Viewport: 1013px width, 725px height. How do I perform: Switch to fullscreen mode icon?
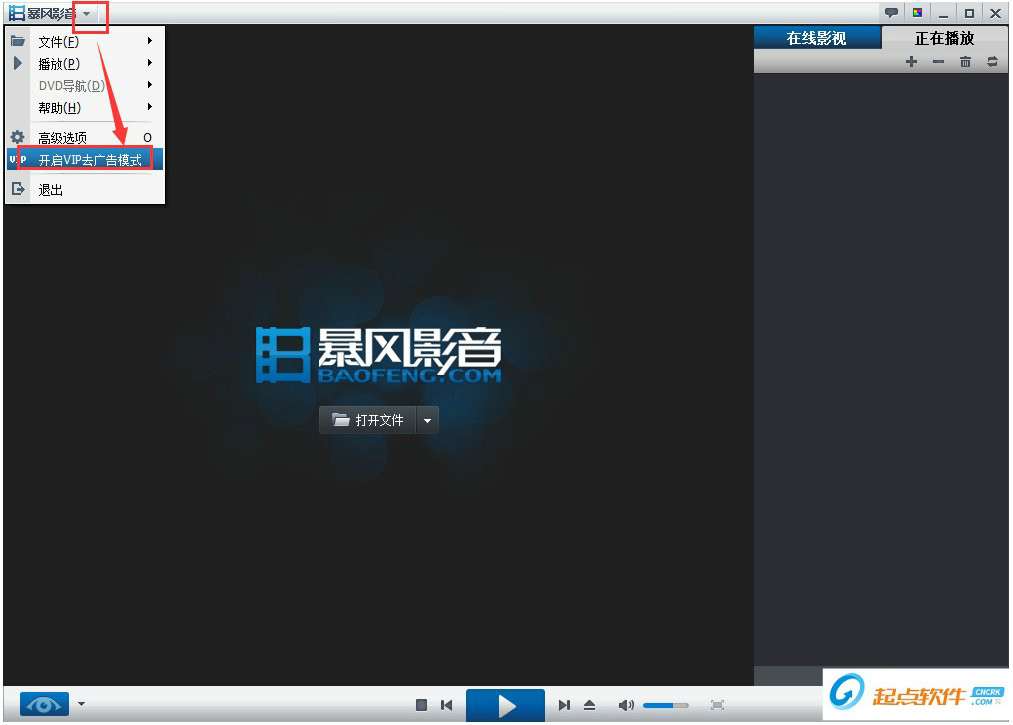pyautogui.click(x=717, y=705)
